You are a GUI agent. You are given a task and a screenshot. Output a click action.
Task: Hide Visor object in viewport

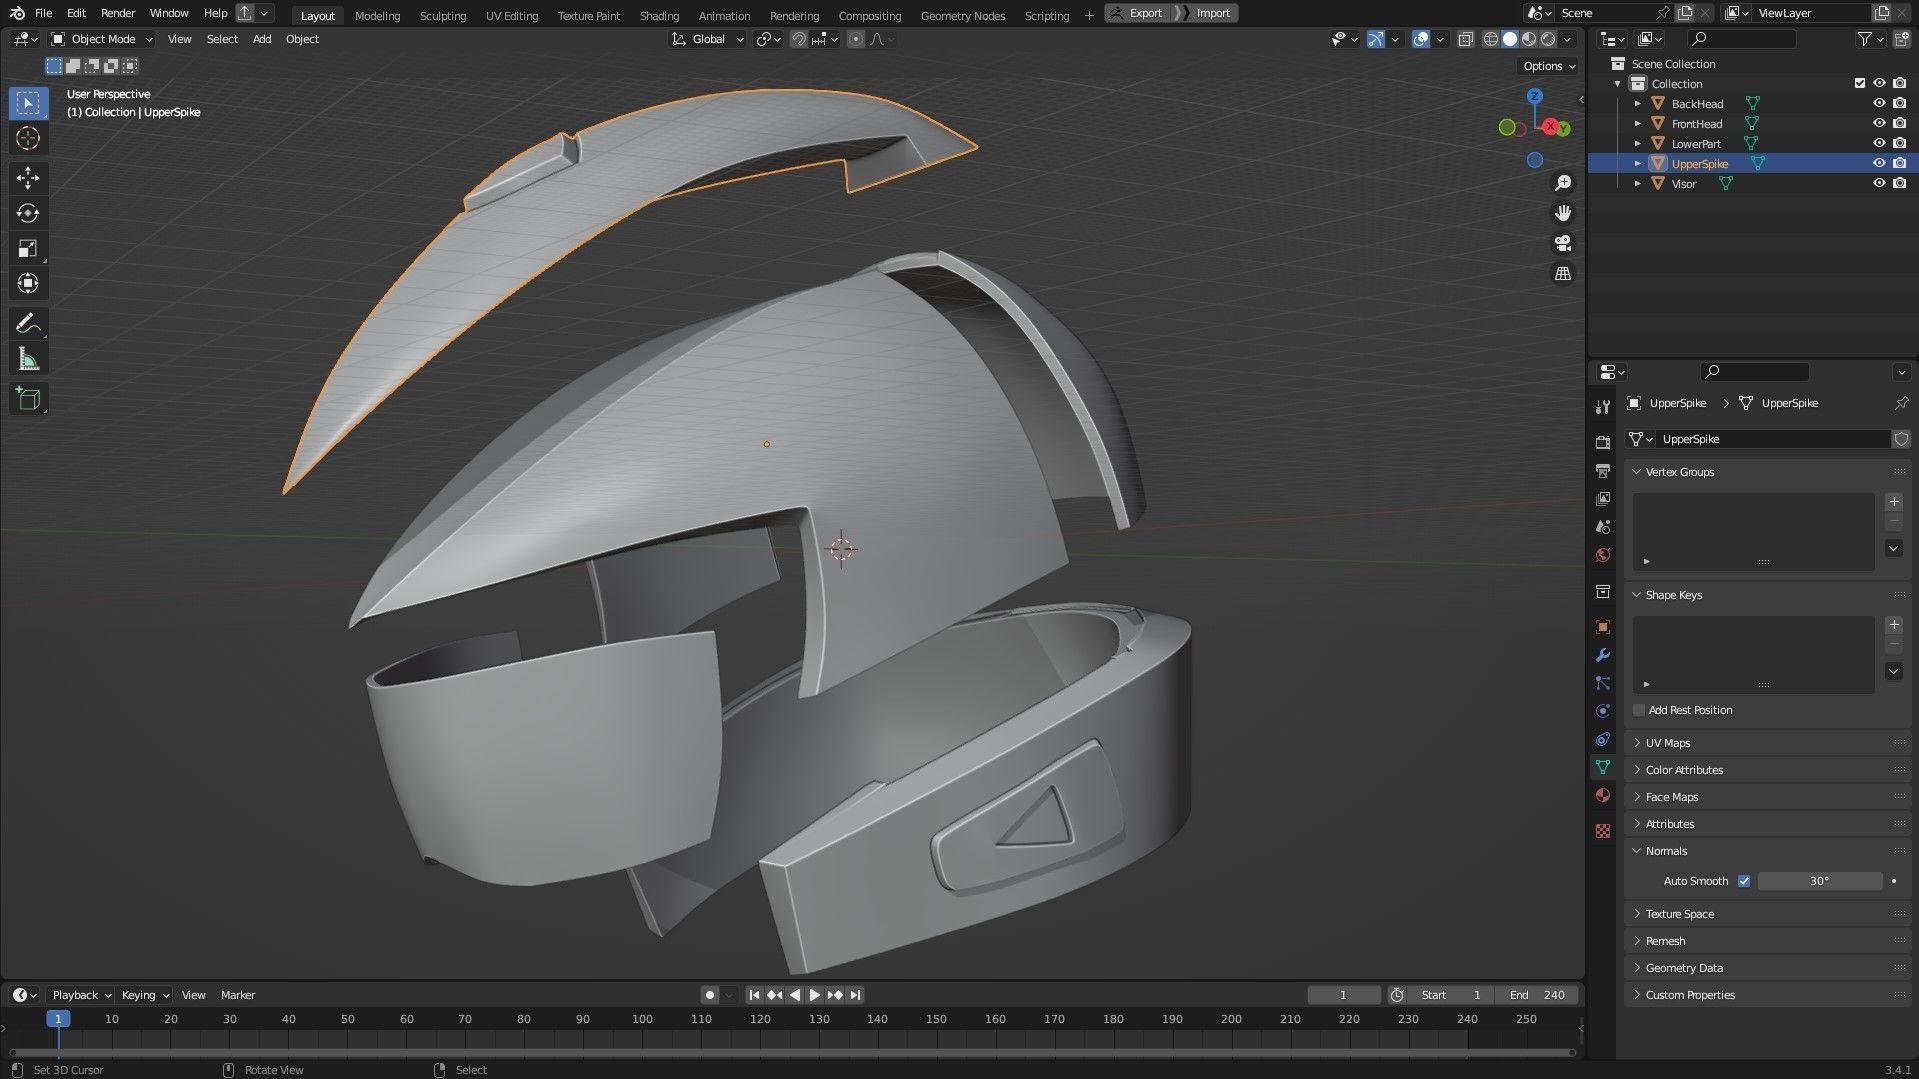pyautogui.click(x=1879, y=183)
